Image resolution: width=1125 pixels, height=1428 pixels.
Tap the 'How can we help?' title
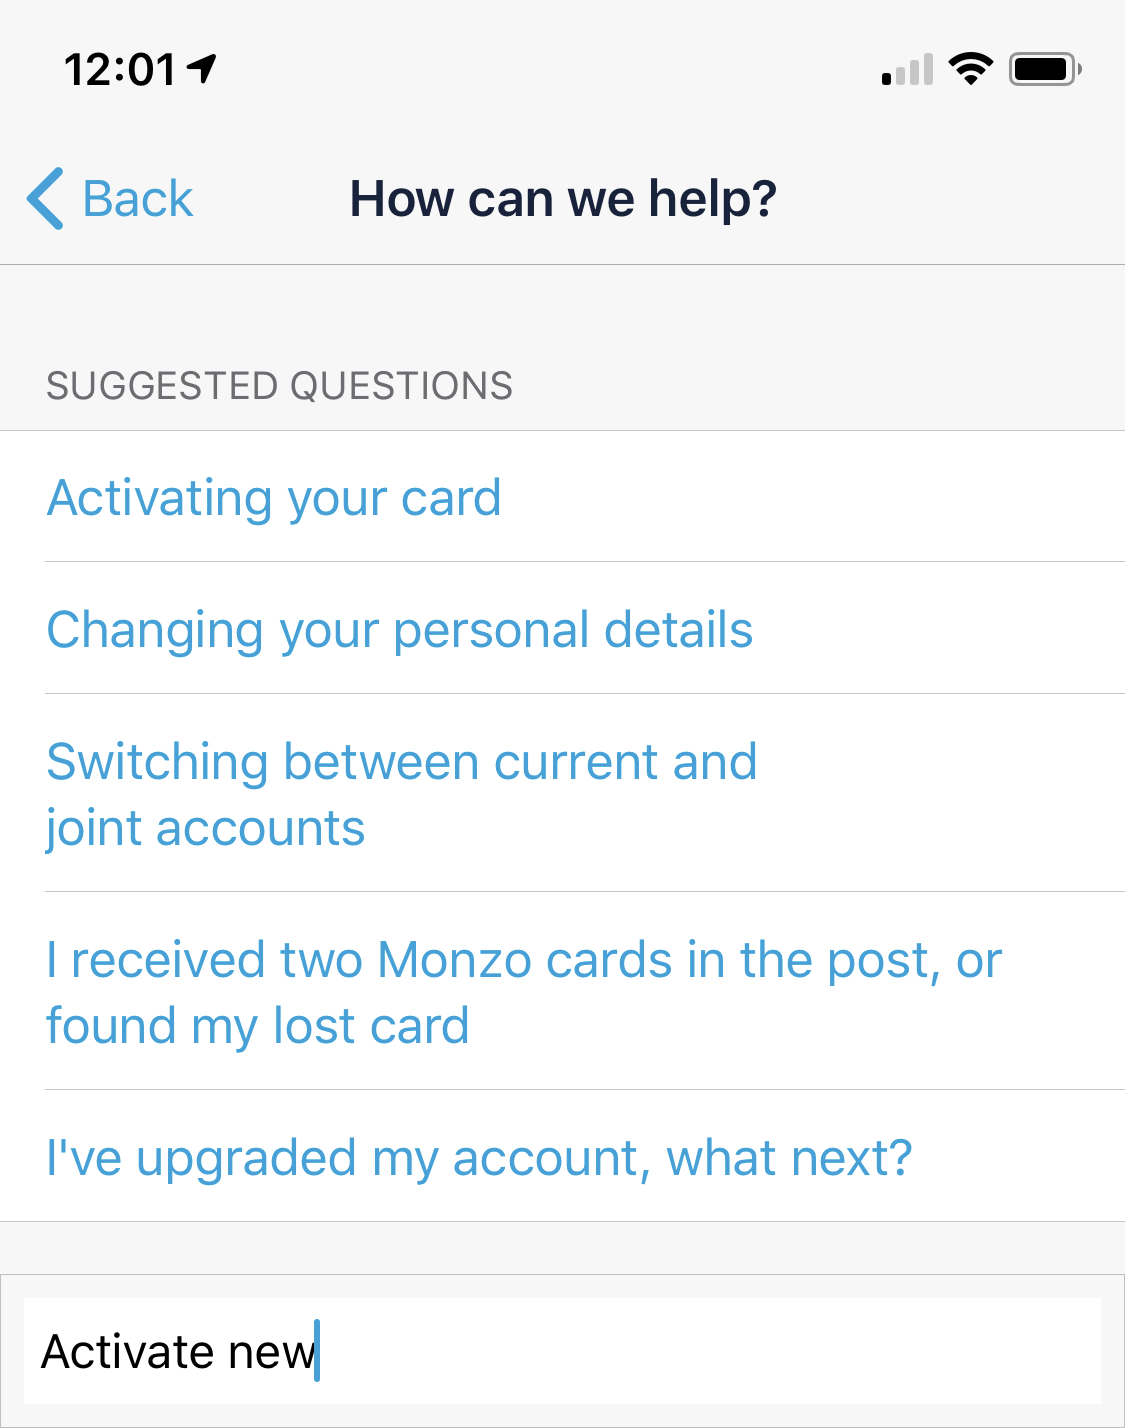tap(563, 198)
